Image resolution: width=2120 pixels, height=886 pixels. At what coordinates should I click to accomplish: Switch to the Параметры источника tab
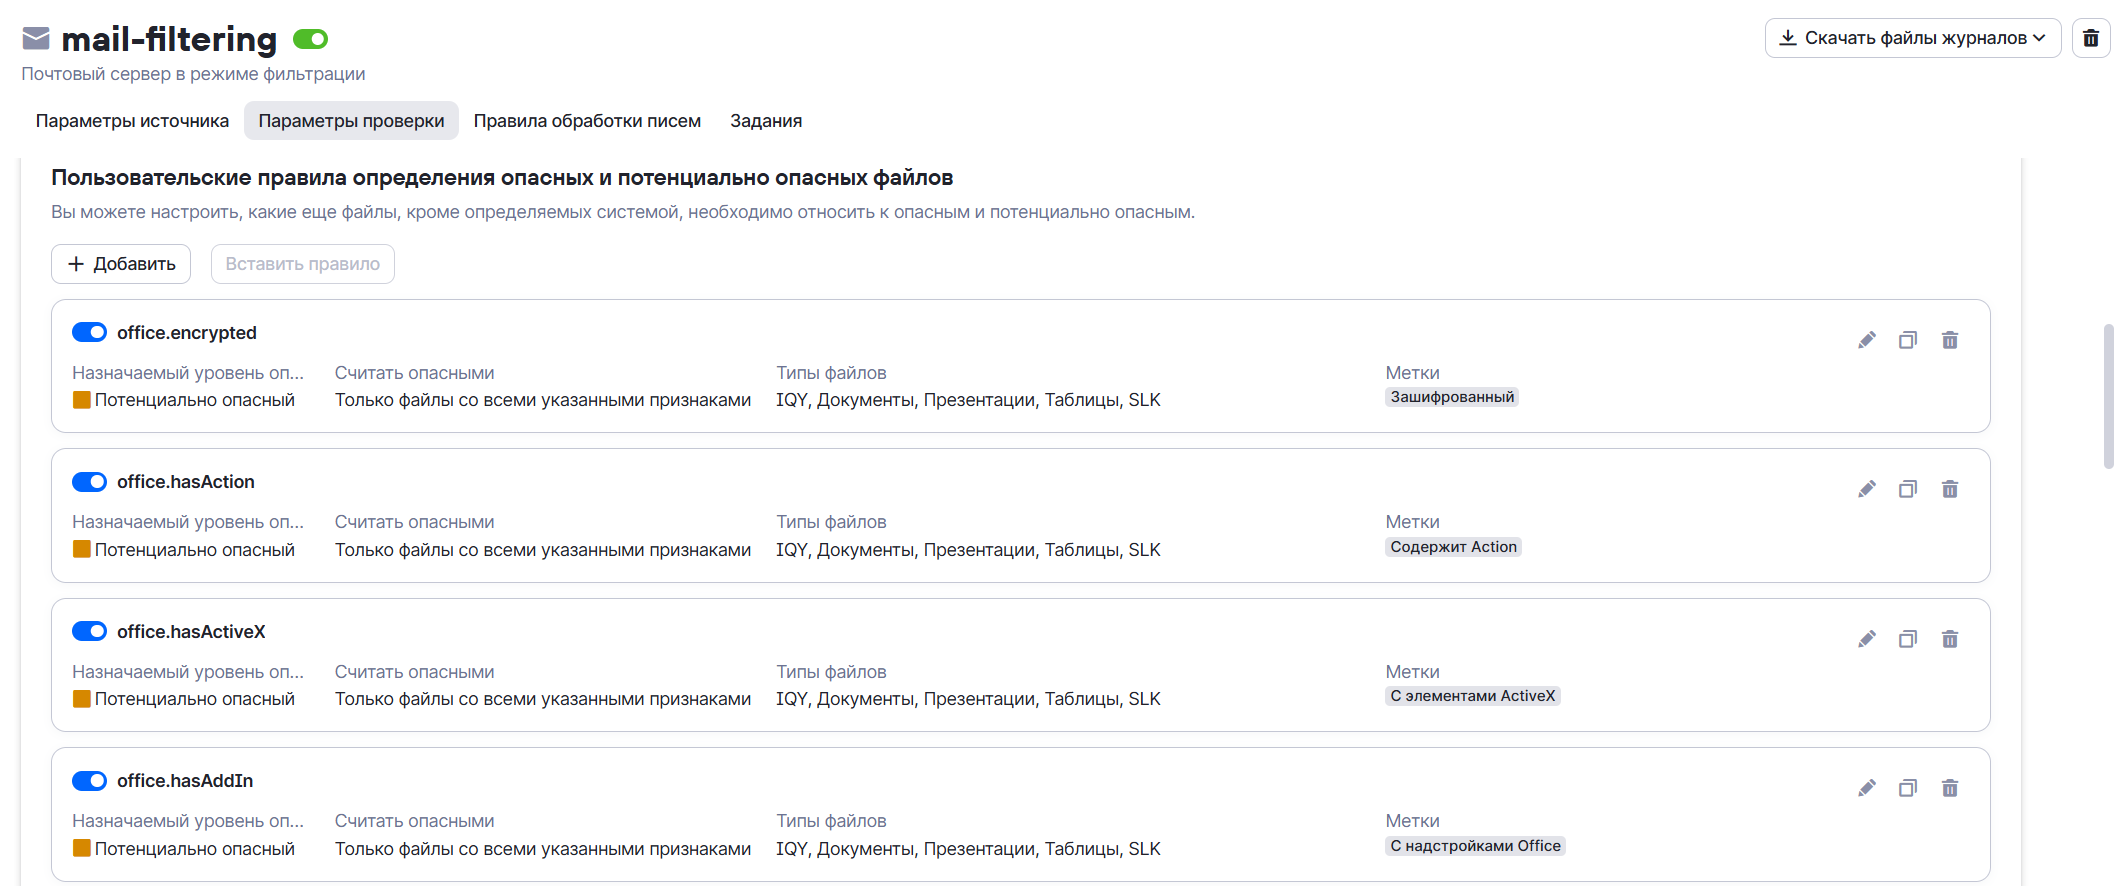(132, 121)
